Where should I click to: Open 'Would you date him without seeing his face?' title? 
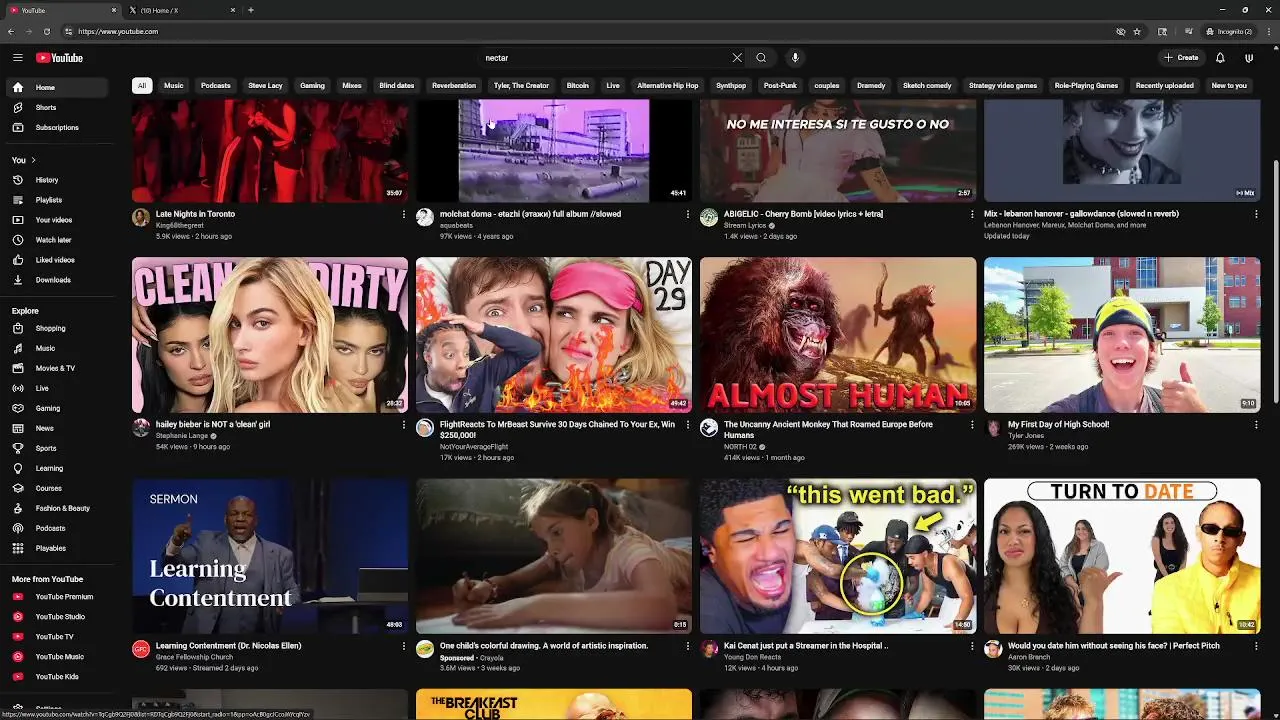coord(1114,646)
